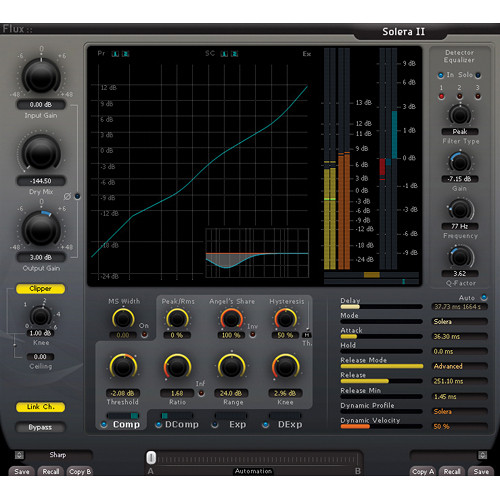Click the right Save button under preset B
This screenshot has width=500, height=500.
[x=481, y=471]
